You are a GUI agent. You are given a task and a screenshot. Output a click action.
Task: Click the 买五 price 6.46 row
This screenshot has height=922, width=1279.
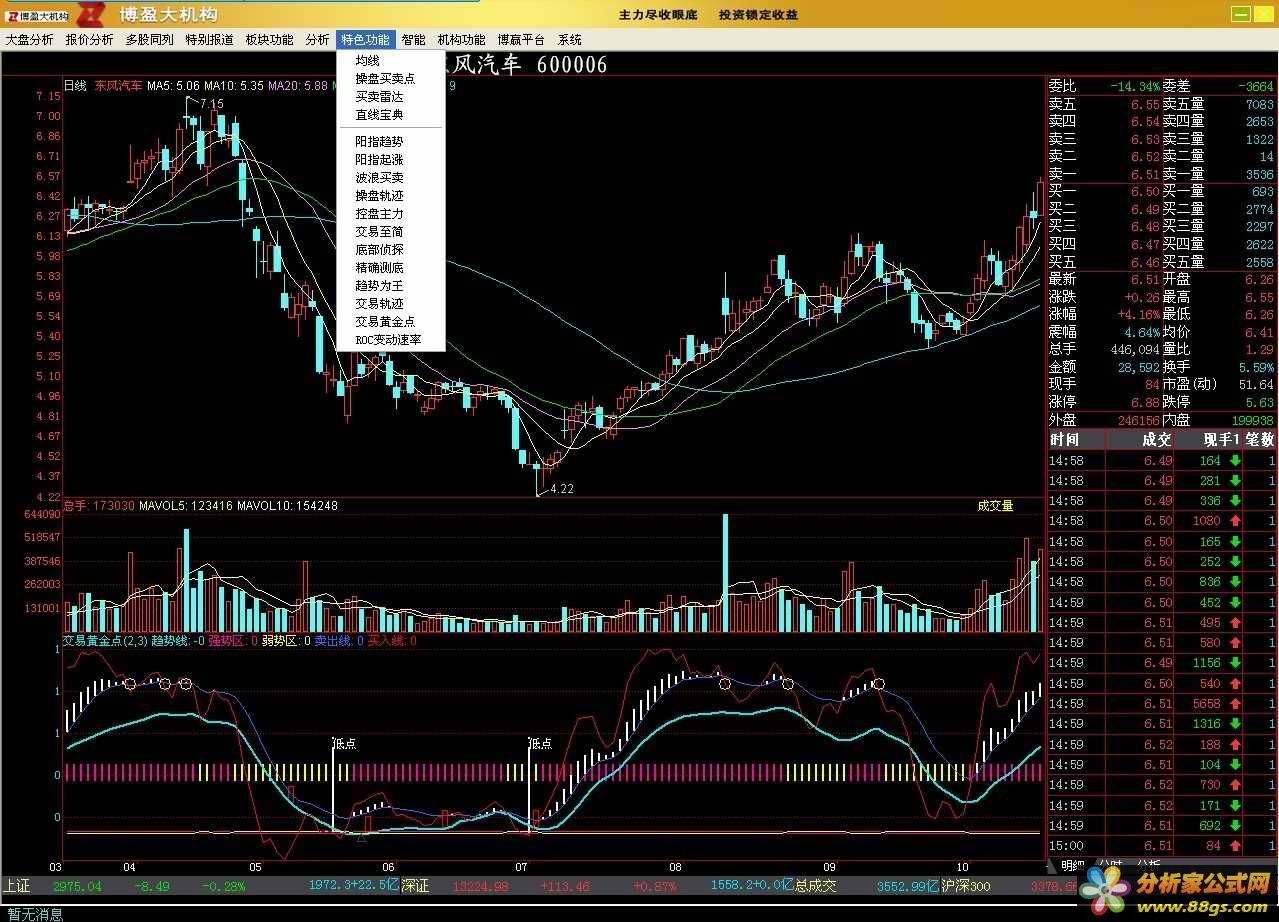1161,262
